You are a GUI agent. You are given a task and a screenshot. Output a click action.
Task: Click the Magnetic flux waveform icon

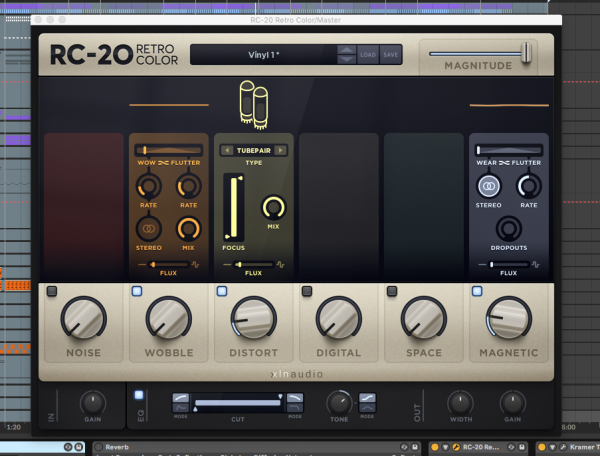[x=536, y=264]
